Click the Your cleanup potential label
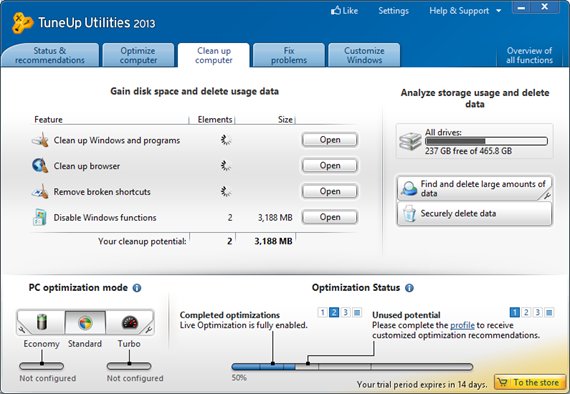Viewport: 570px width, 394px height. pos(142,241)
